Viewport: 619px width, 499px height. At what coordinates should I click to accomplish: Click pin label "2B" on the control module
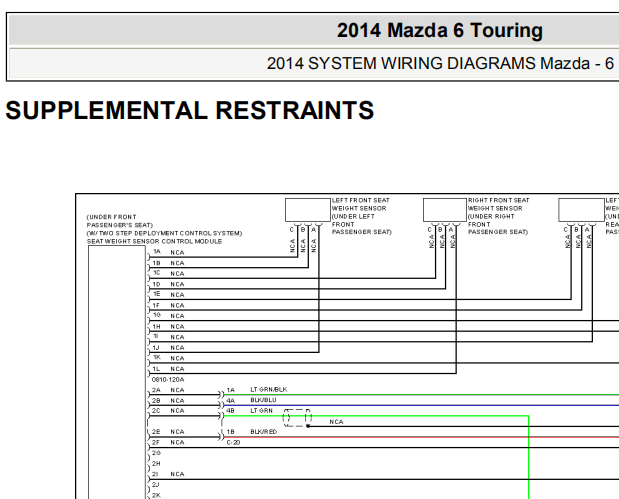coord(156,400)
